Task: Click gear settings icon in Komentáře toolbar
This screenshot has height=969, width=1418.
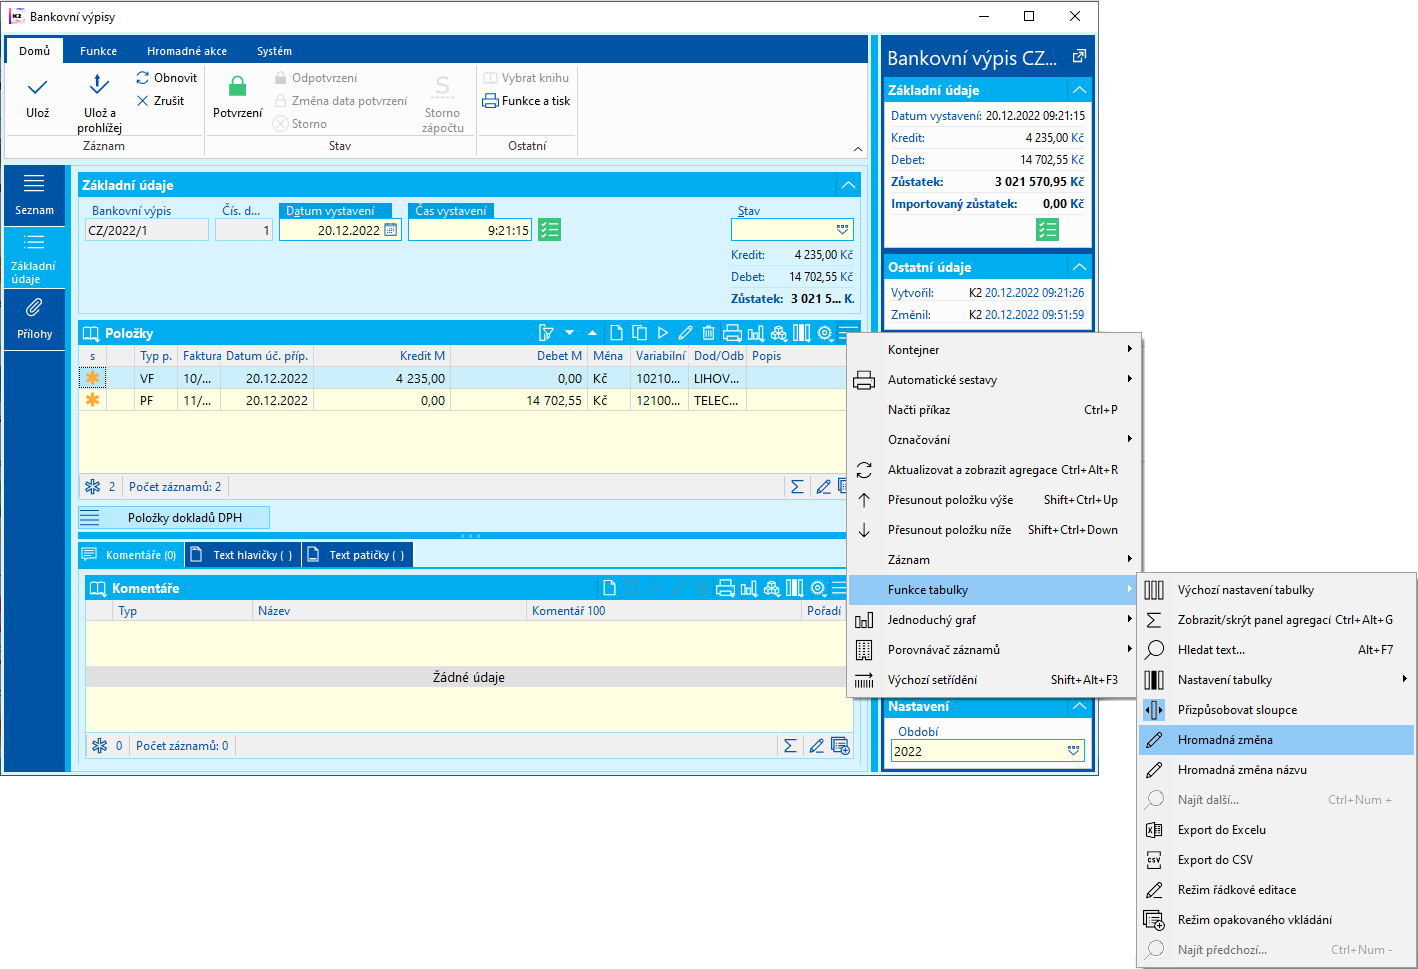Action: pos(818,588)
